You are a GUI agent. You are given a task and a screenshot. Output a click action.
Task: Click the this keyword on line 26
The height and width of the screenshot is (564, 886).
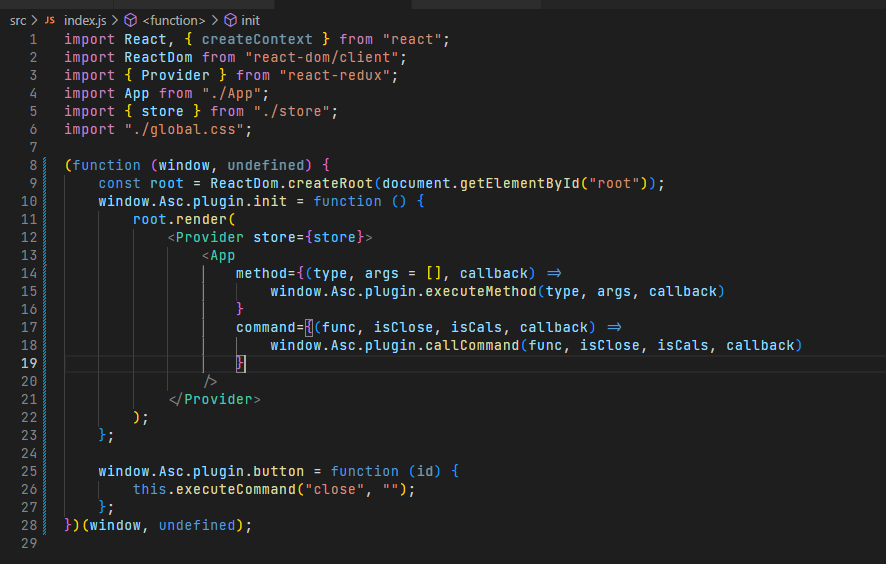[x=150, y=489]
